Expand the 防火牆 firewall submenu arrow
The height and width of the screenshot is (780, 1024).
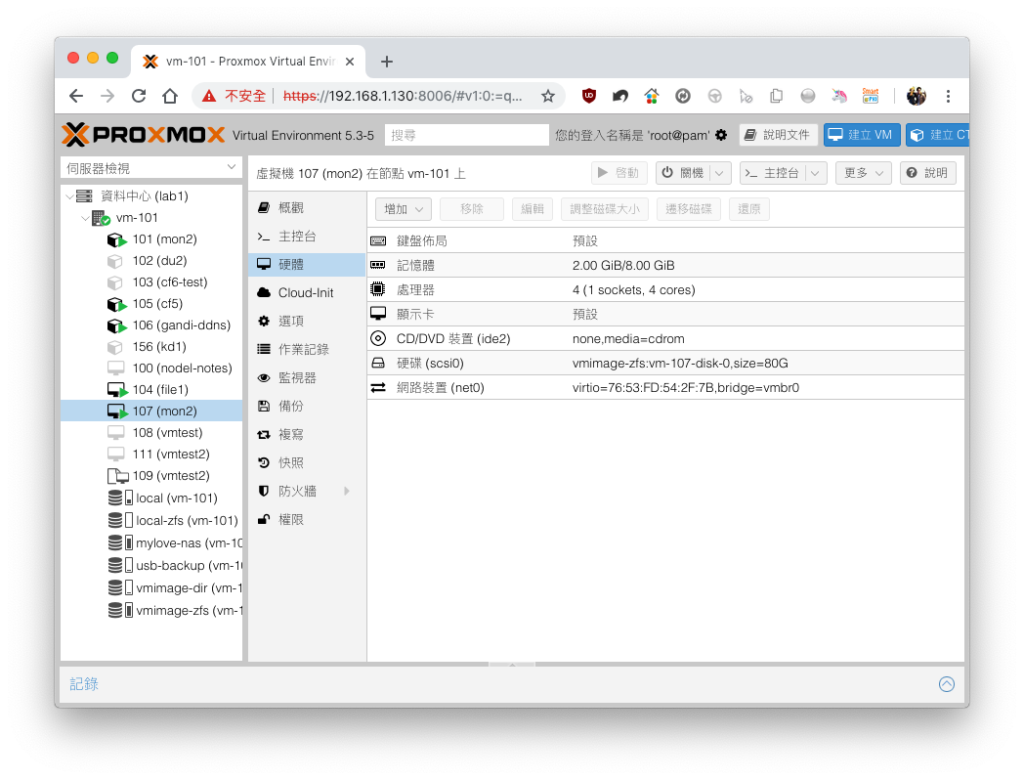click(x=347, y=491)
